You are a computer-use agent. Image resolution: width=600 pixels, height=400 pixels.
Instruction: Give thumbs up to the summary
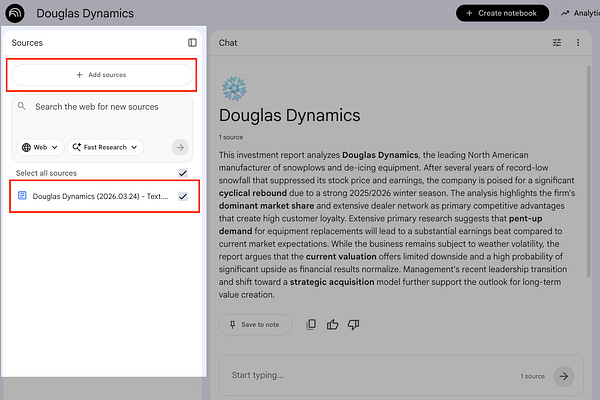click(332, 325)
